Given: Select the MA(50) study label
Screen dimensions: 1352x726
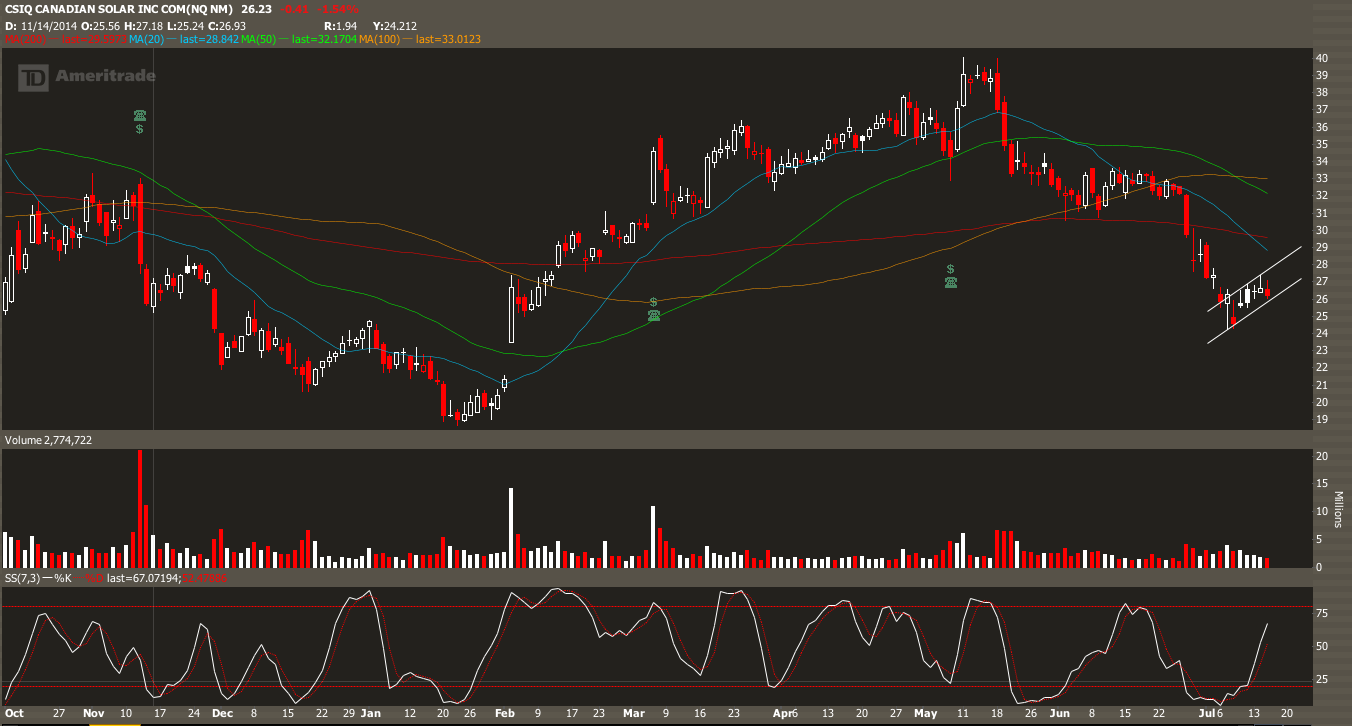Looking at the screenshot, I should (257, 39).
